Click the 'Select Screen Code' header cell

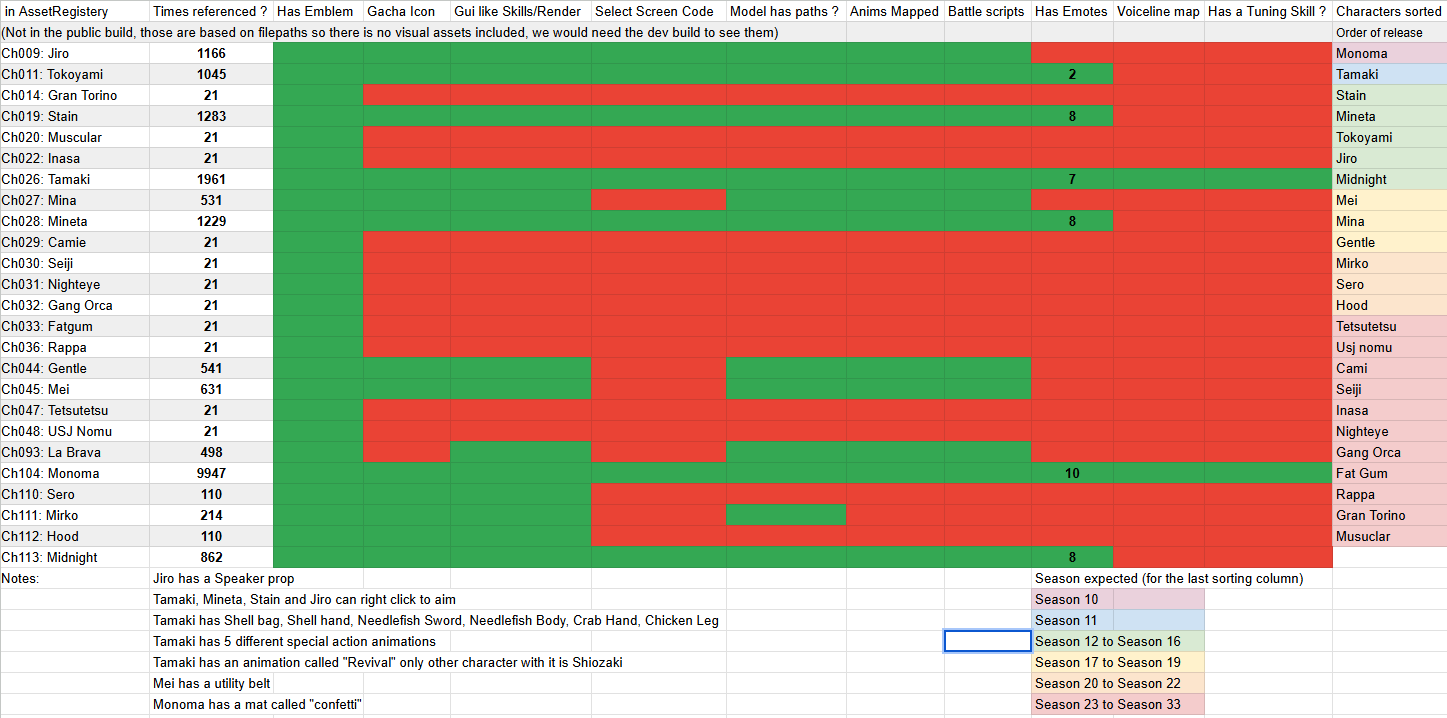(658, 11)
